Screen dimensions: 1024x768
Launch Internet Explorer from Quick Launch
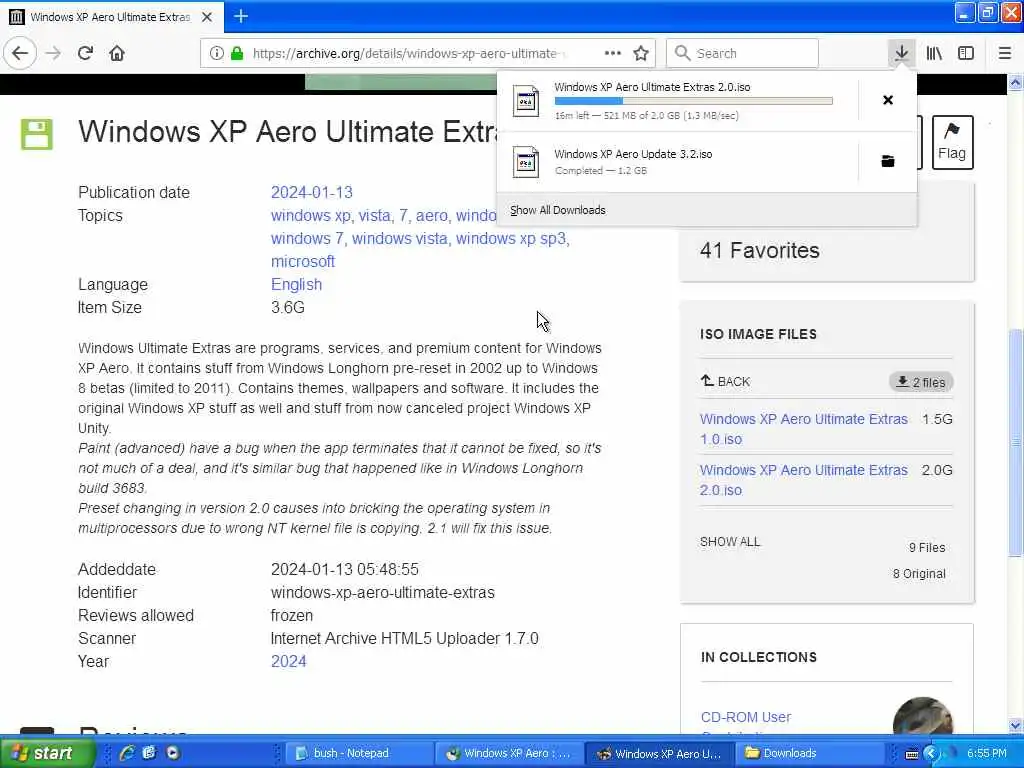pos(126,753)
